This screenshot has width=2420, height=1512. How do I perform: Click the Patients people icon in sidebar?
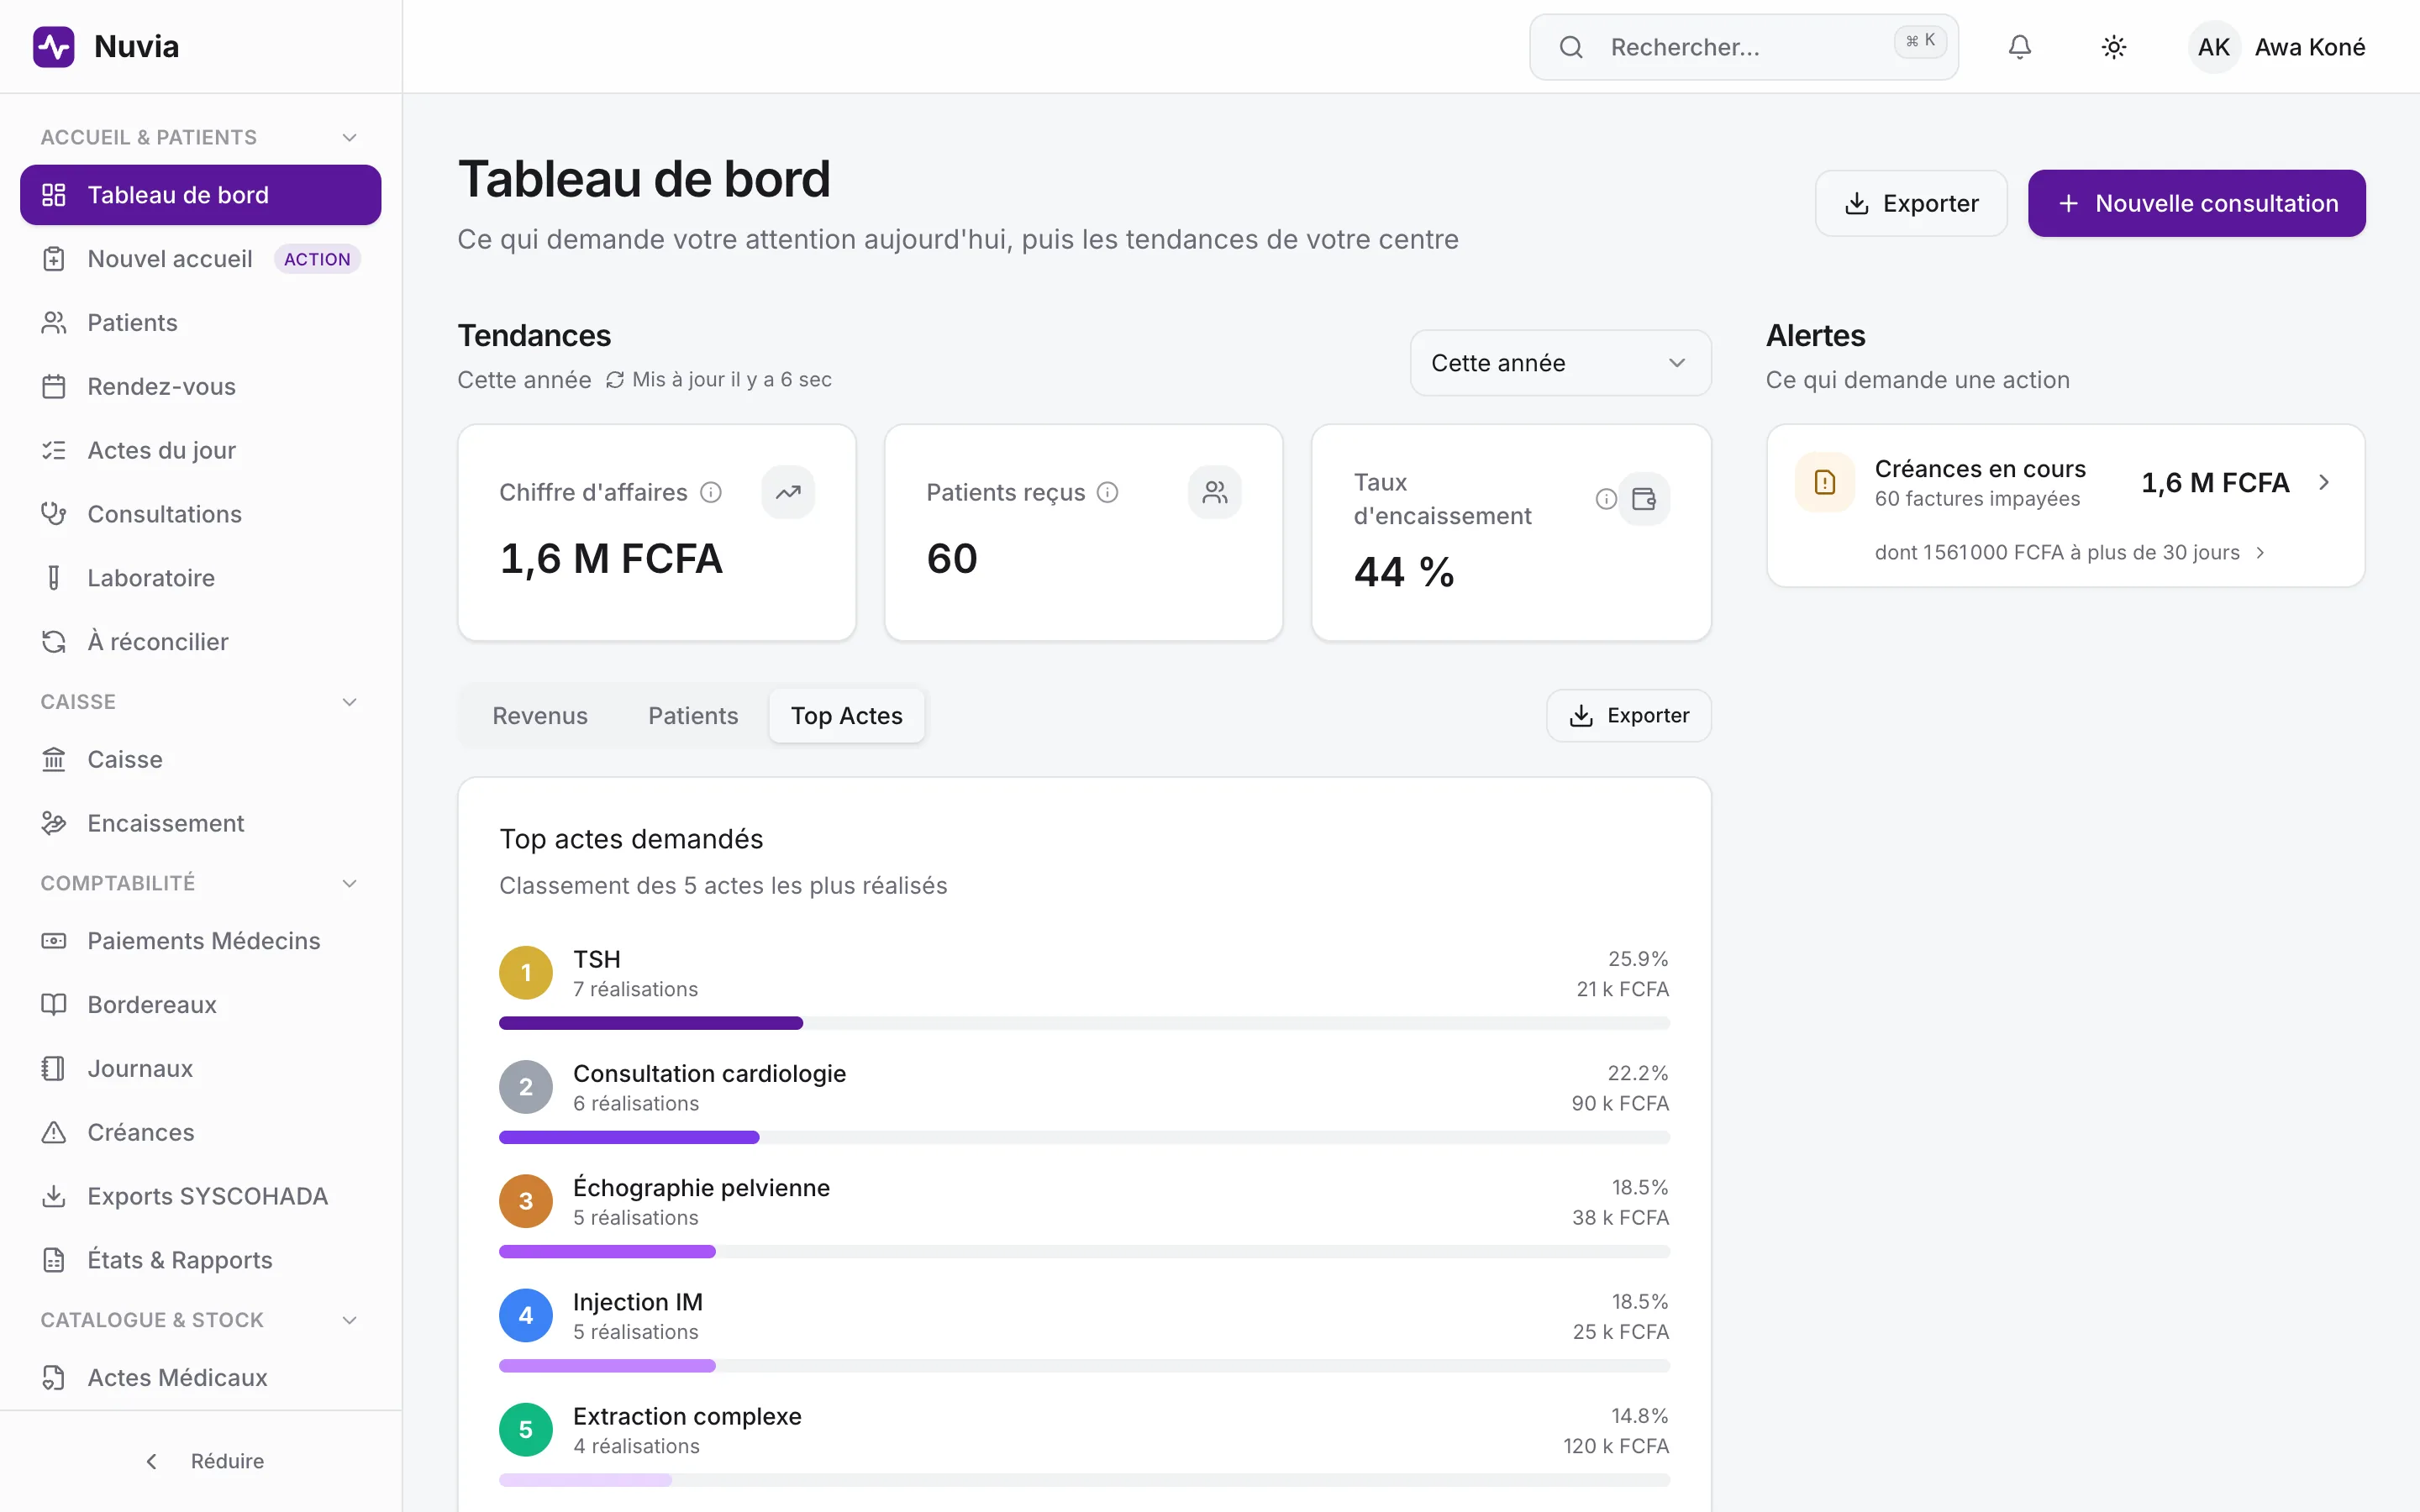pos(54,323)
